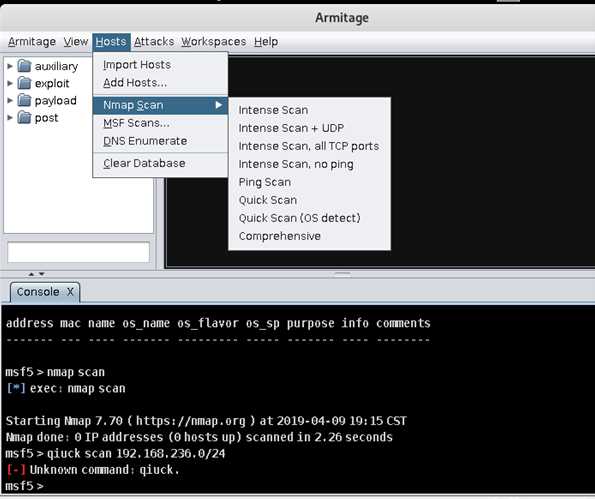This screenshot has width=595, height=499.
Task: Choose Import Hosts from menu
Action: 160,65
